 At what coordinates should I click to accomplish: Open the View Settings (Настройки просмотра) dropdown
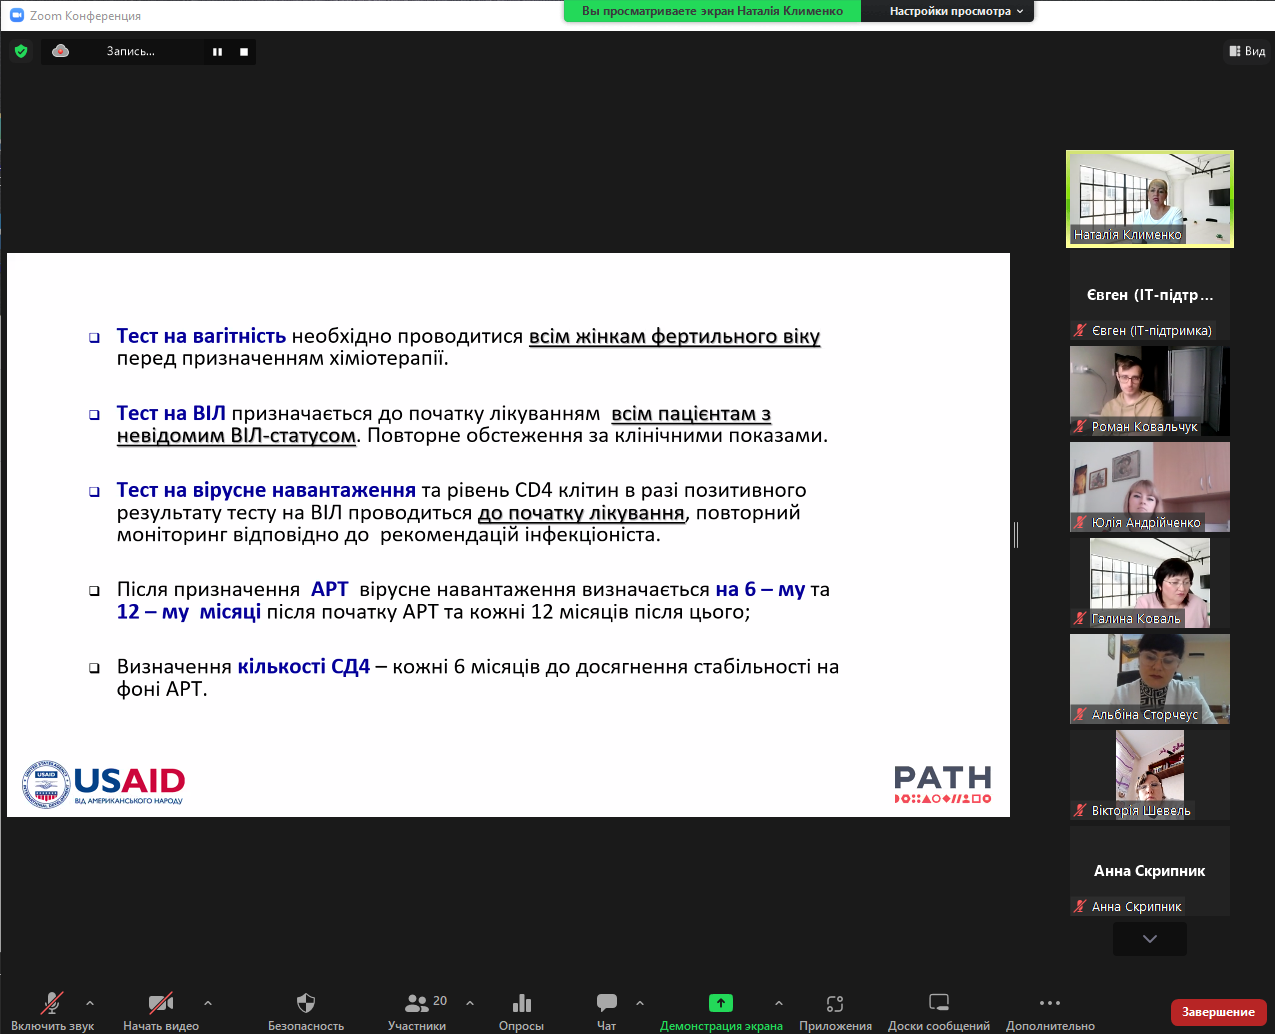click(955, 11)
